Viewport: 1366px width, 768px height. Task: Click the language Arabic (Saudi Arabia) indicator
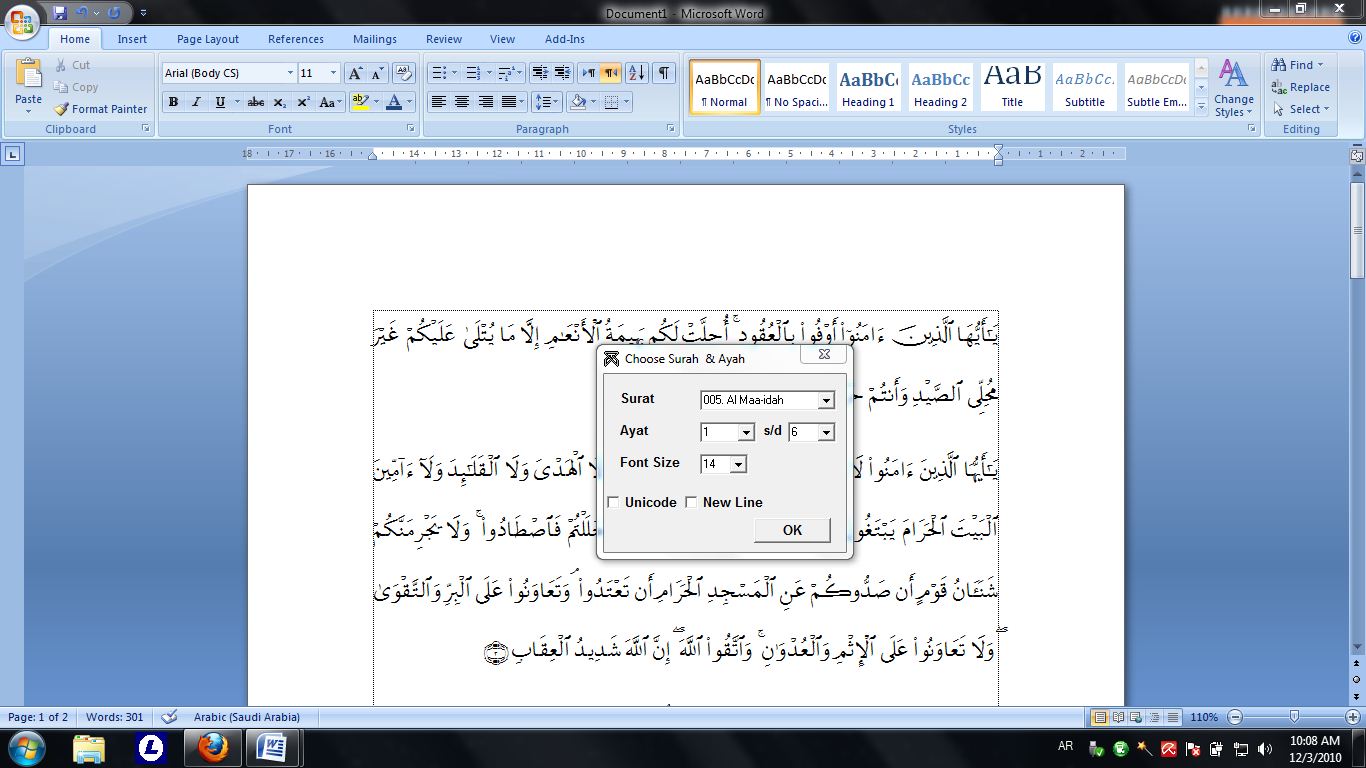246,717
